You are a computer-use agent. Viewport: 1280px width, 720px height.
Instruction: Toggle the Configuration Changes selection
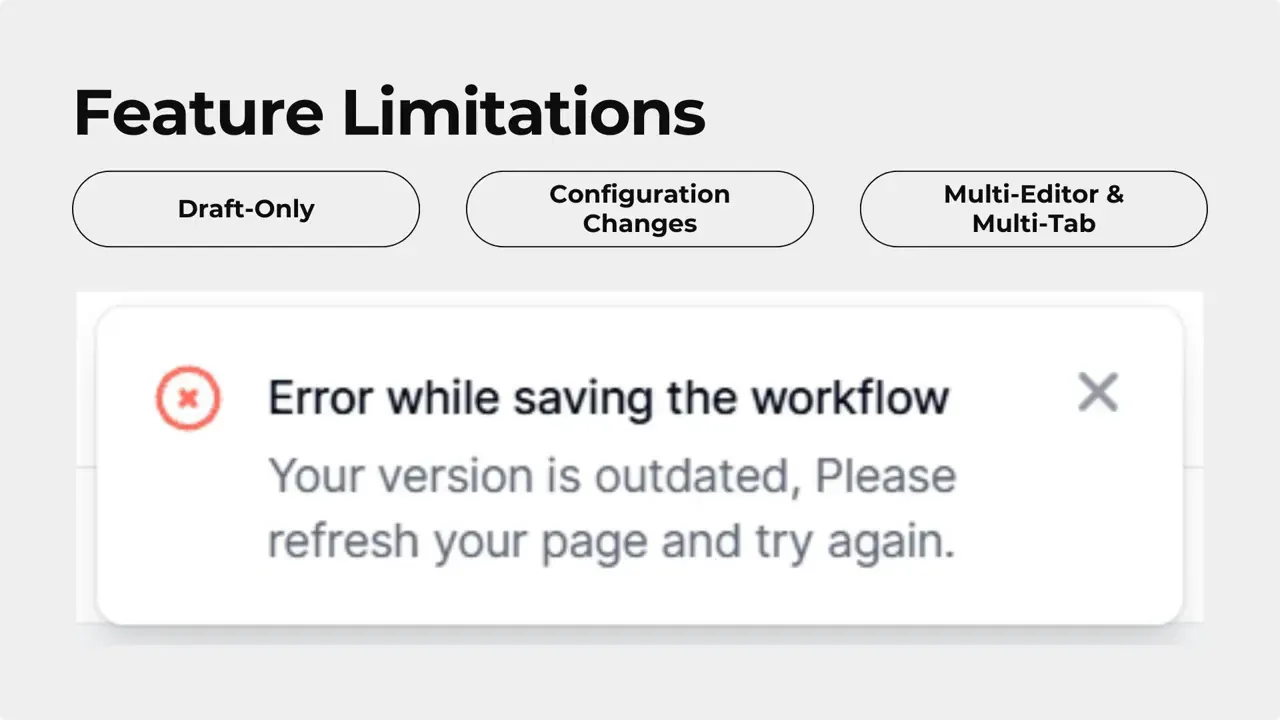click(639, 209)
